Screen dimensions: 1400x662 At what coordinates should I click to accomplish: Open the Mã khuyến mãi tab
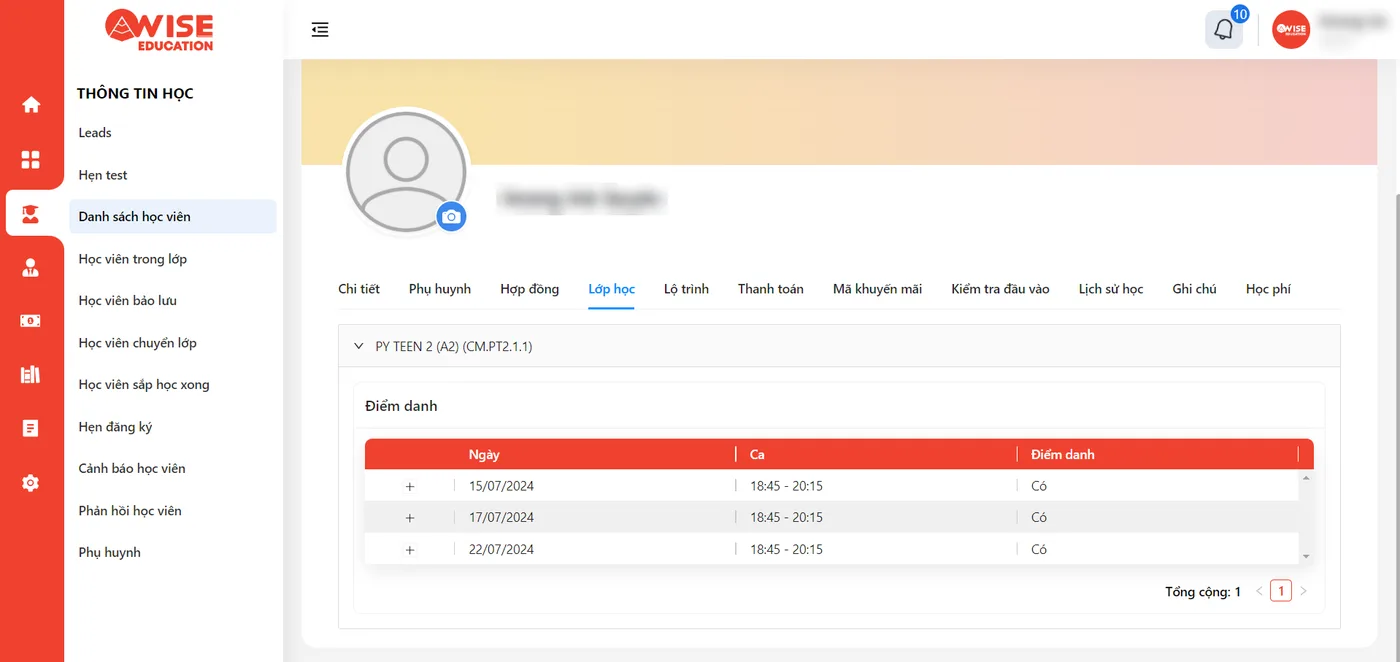coord(877,289)
